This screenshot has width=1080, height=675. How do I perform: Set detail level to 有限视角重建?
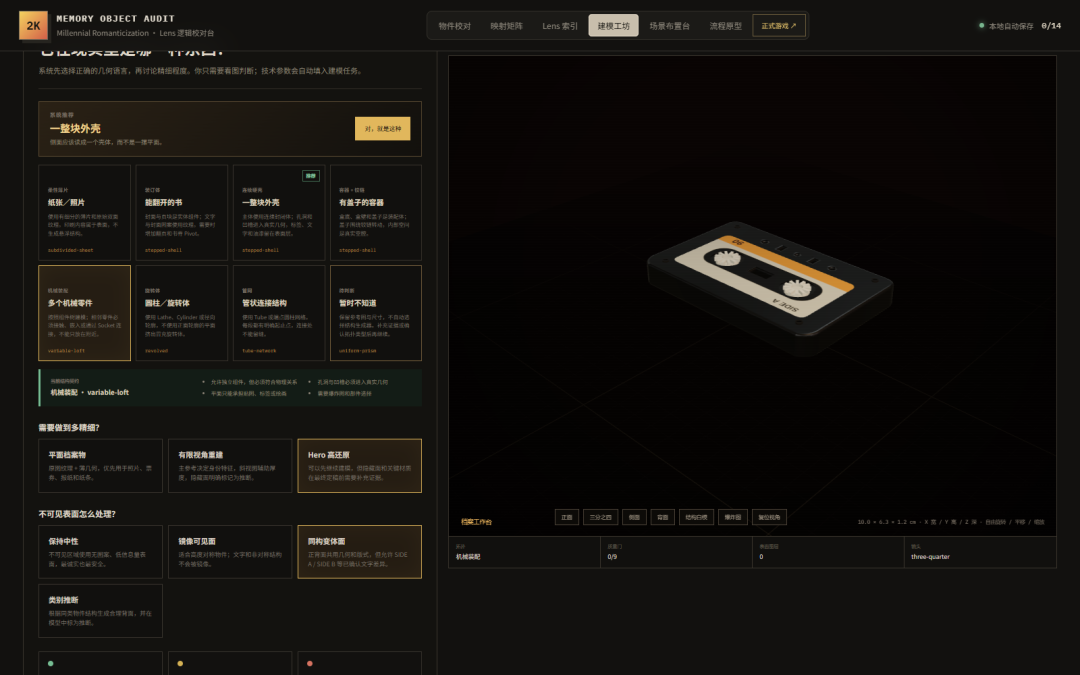(230, 466)
